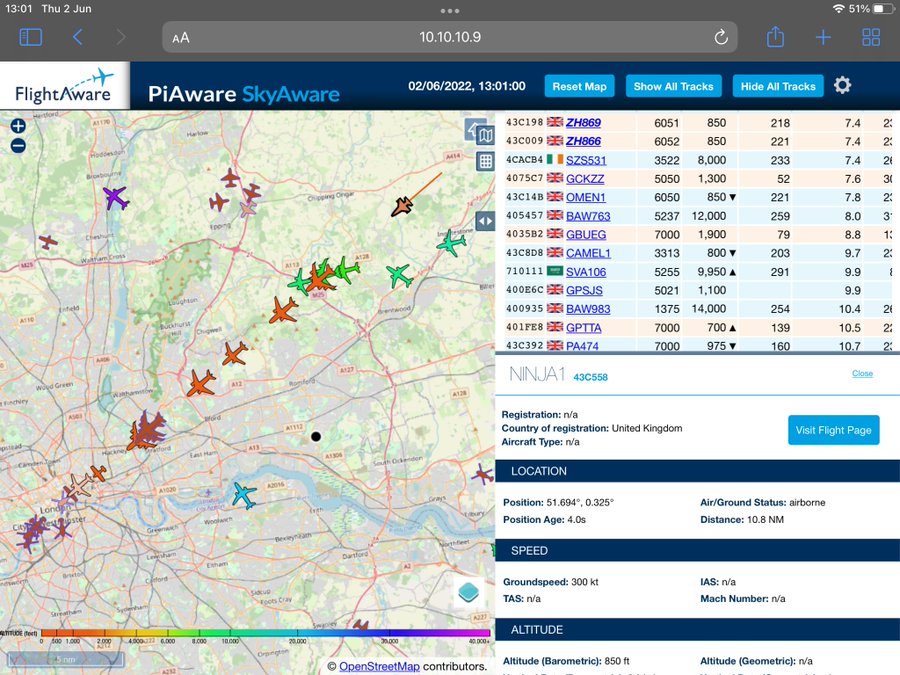The height and width of the screenshot is (675, 900).
Task: Select flight SZS531 in the table
Action: [586, 160]
